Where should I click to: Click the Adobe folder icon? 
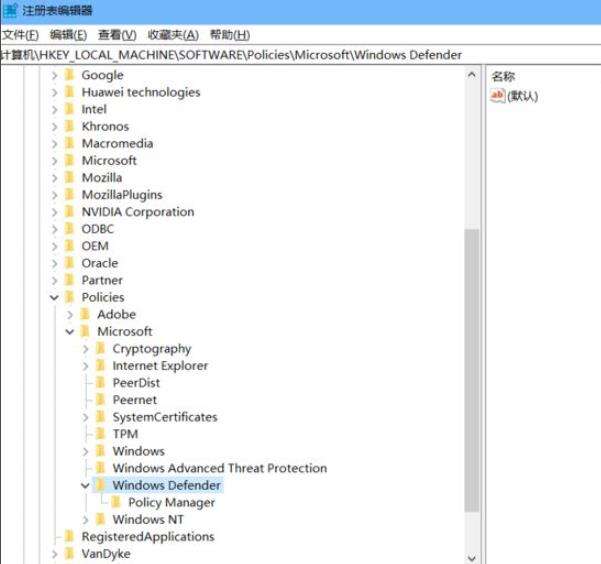pos(85,314)
